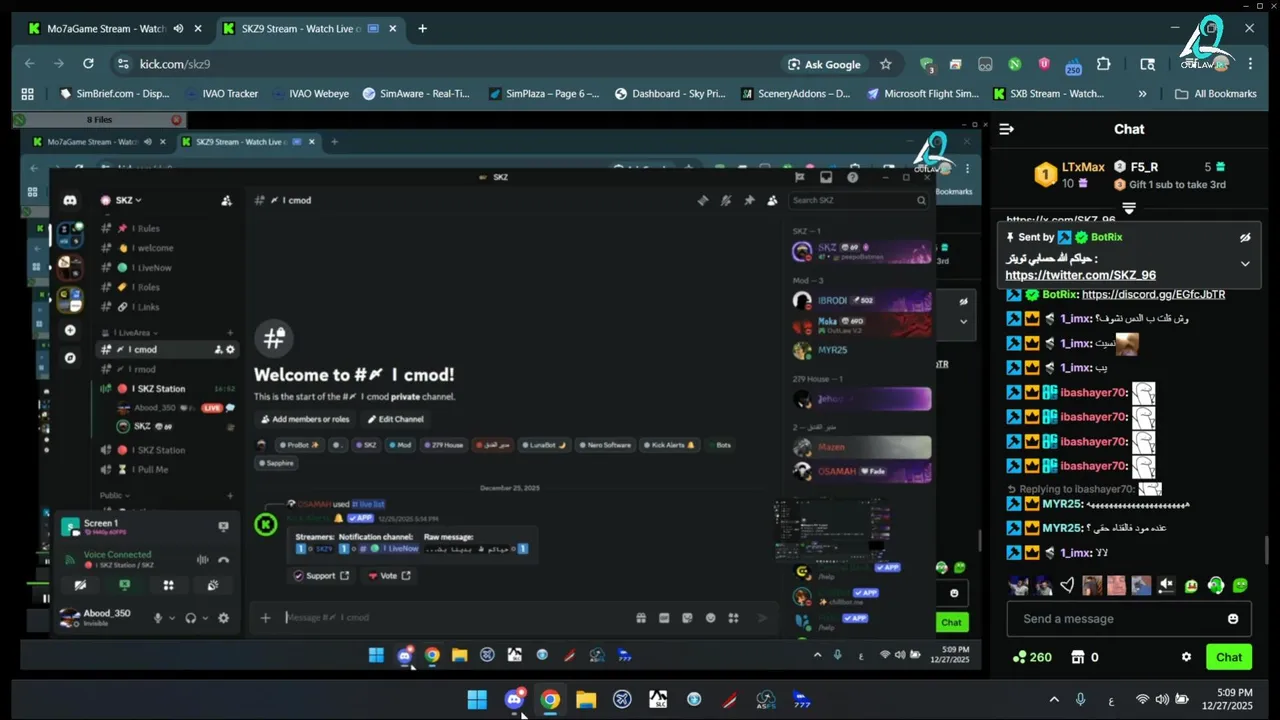Click the Ask Google button
The height and width of the screenshot is (720, 1280).
click(824, 64)
